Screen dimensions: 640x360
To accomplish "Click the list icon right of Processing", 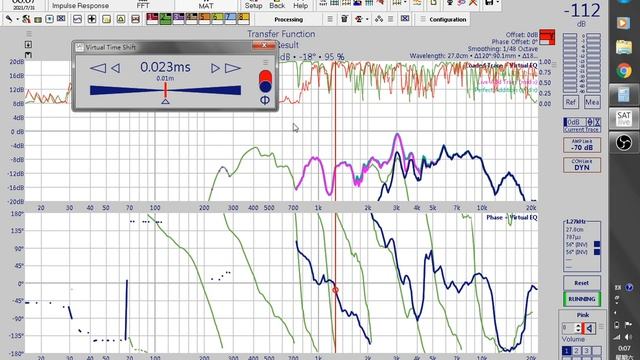I will point(330,19).
